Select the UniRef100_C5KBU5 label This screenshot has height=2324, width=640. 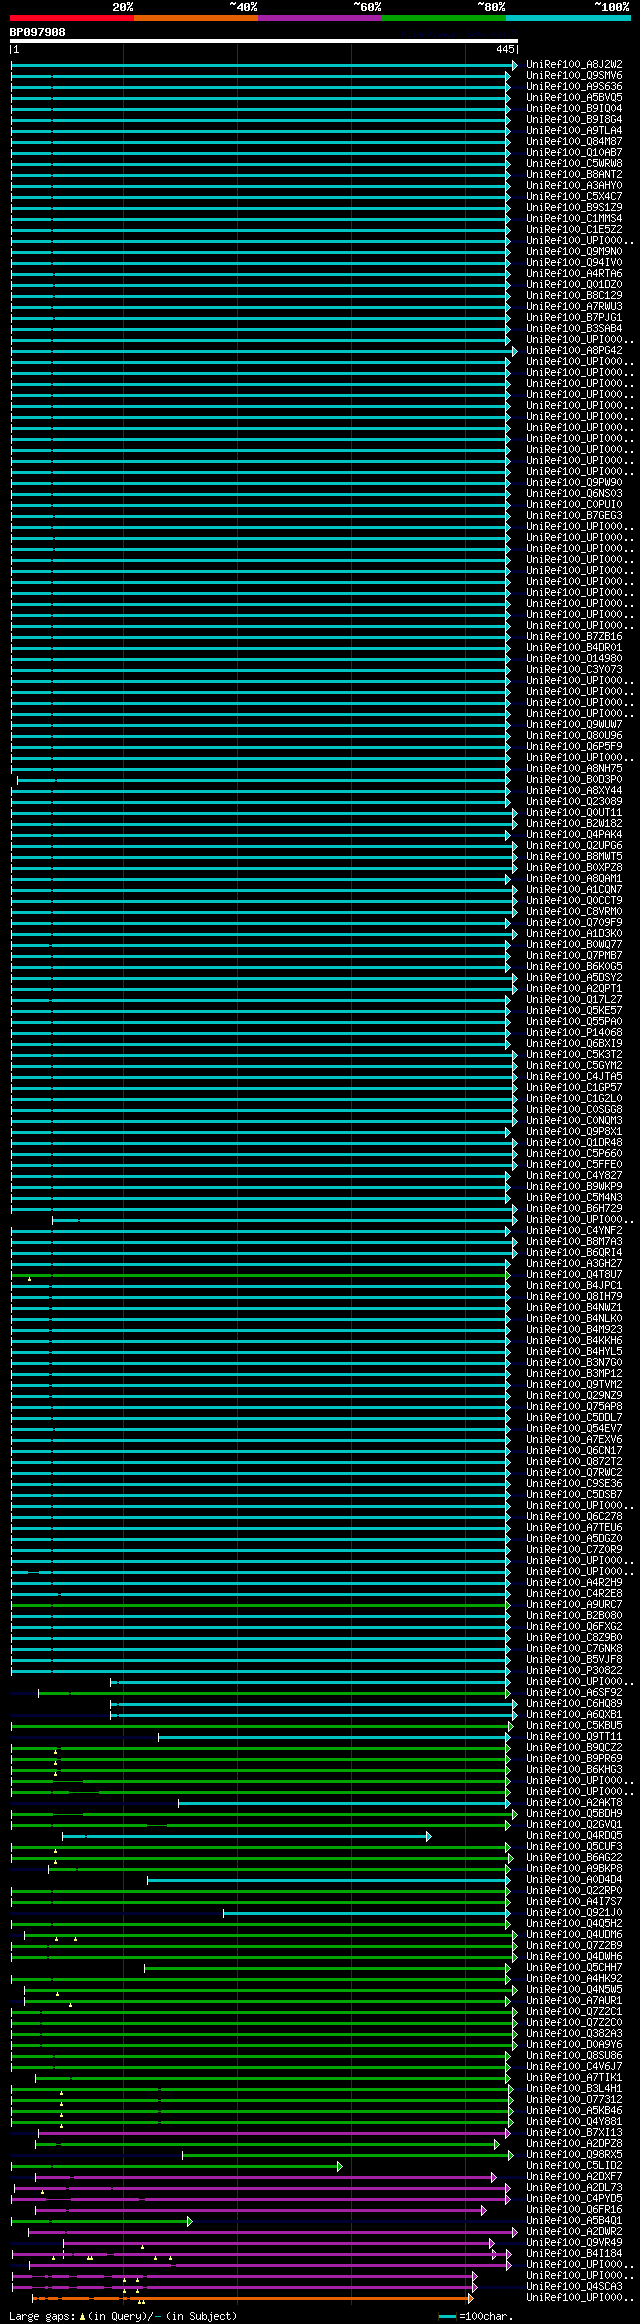point(574,1726)
